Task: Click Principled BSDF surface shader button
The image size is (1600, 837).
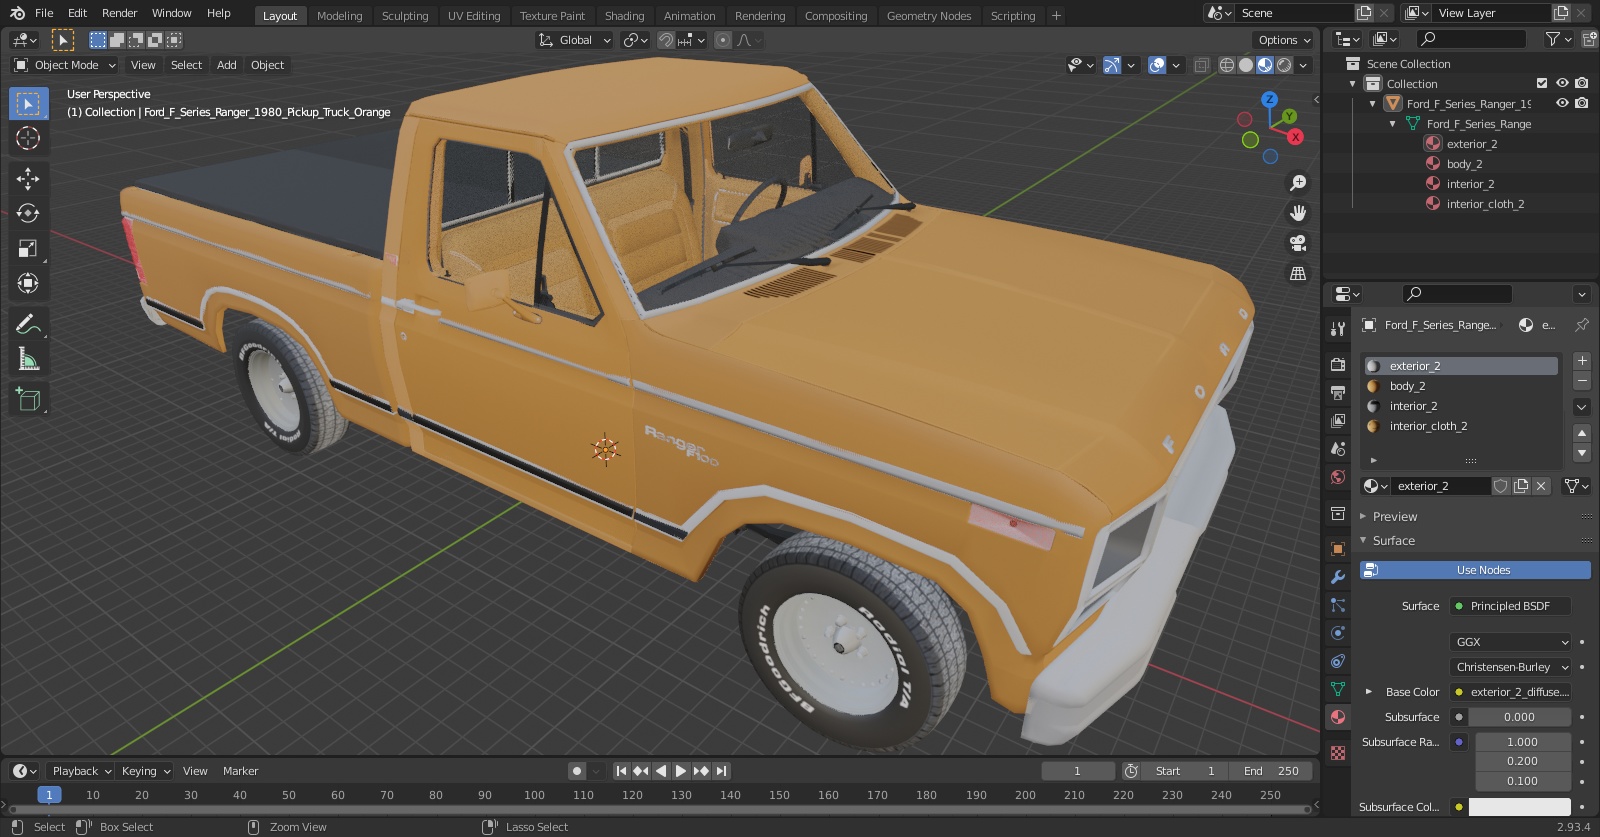Action: 1510,606
